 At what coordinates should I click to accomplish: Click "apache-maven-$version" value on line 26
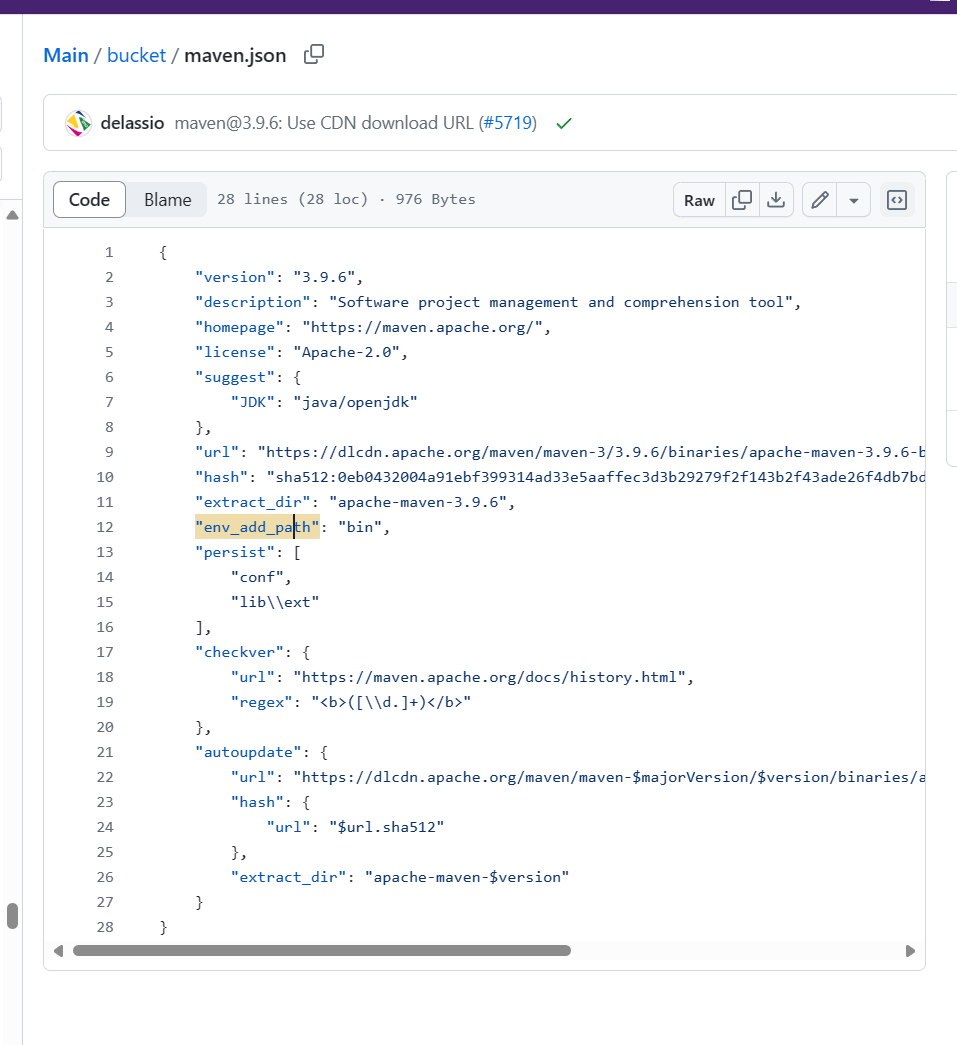point(467,877)
